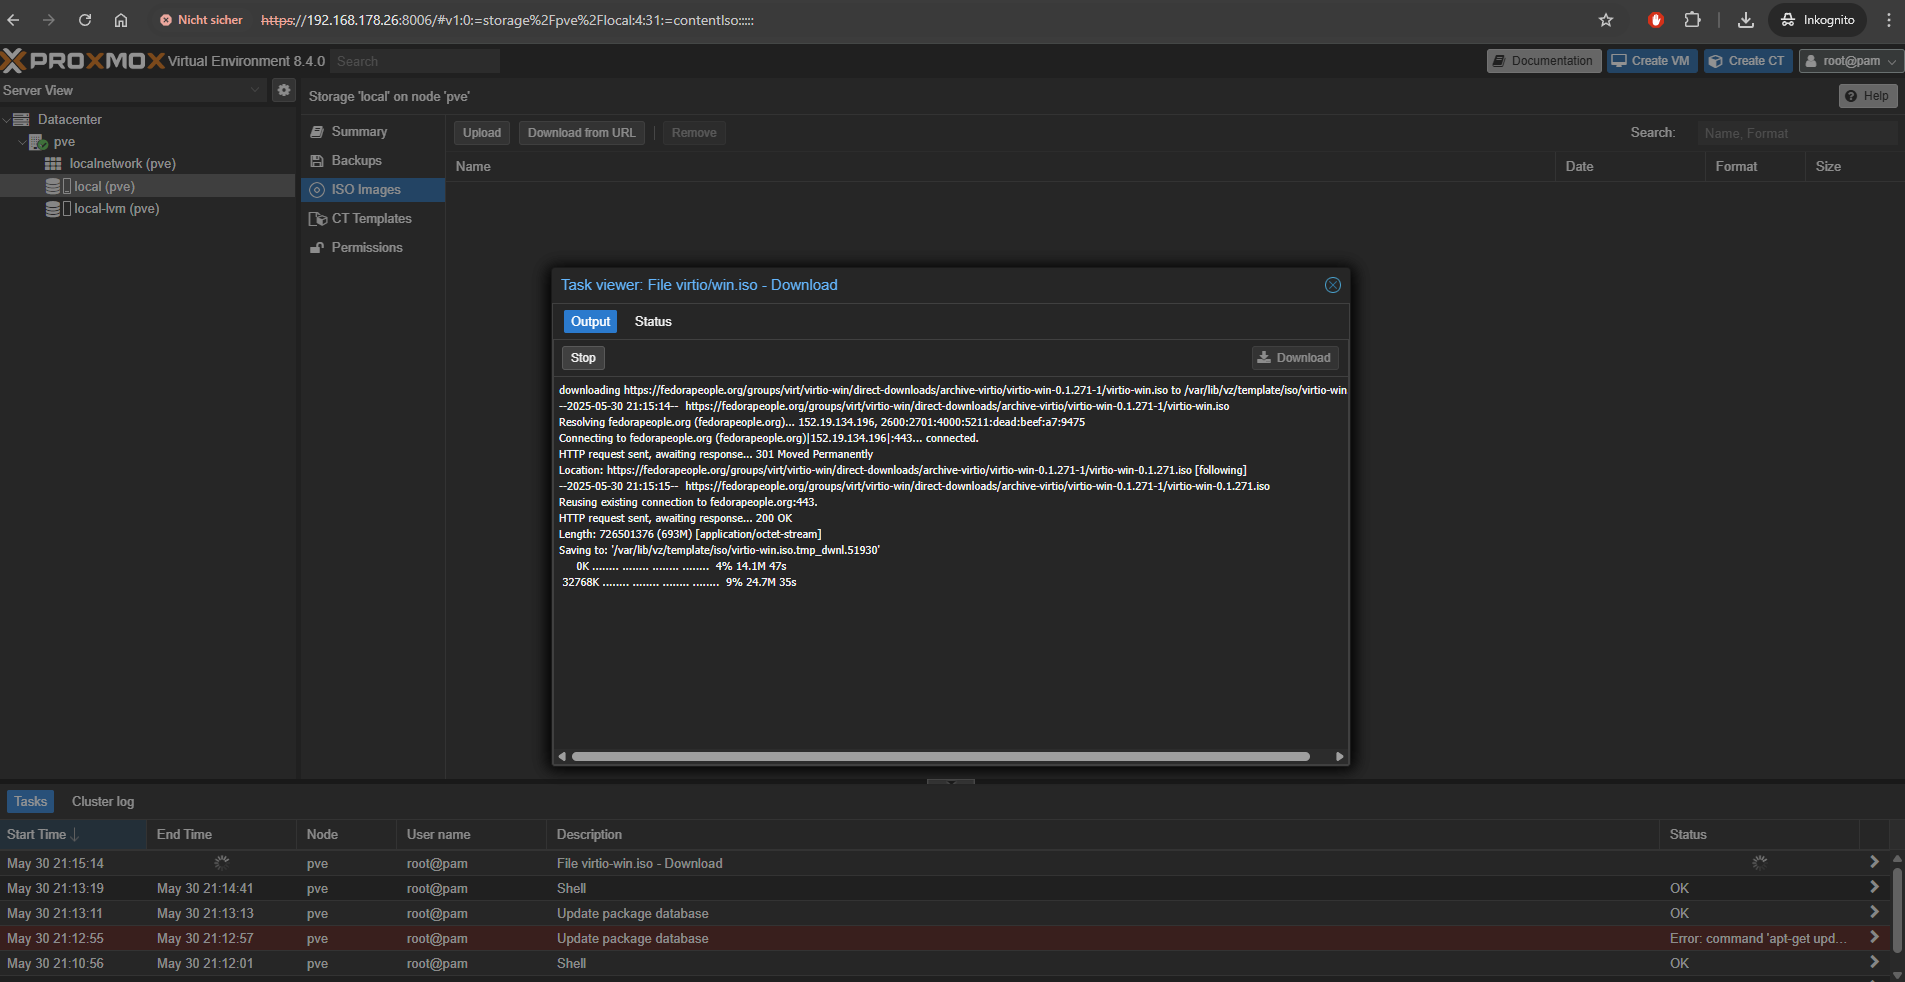Click Download from URL button
The width and height of the screenshot is (1905, 982).
point(581,133)
